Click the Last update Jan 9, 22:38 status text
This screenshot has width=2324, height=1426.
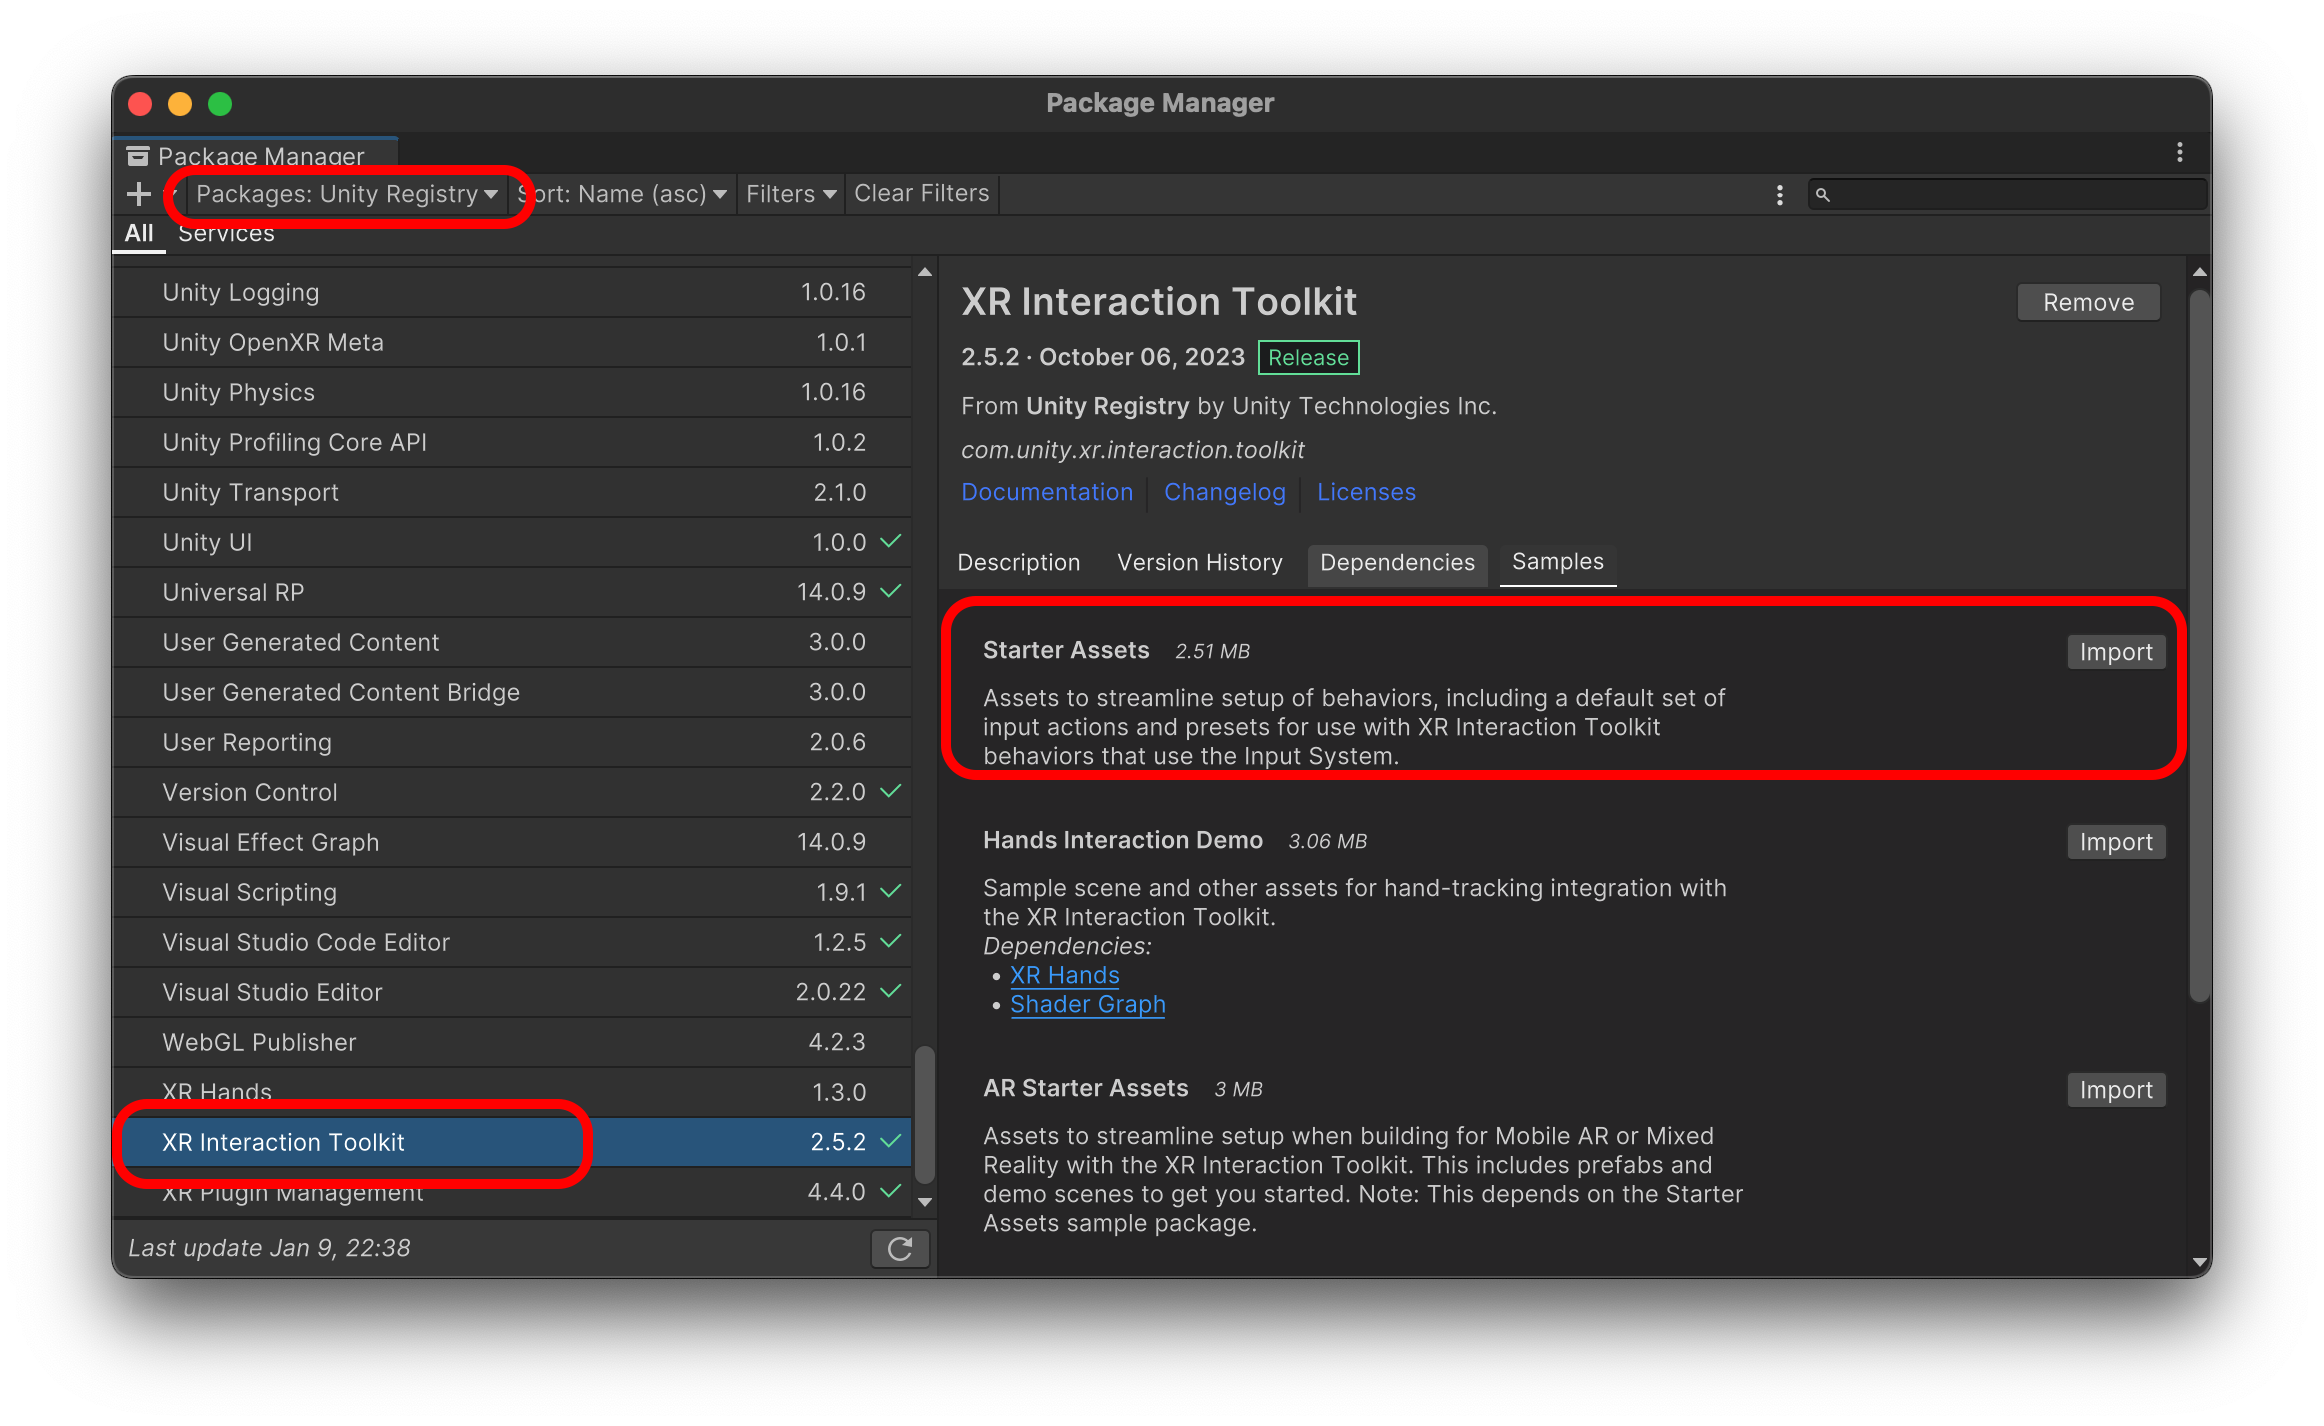[269, 1248]
